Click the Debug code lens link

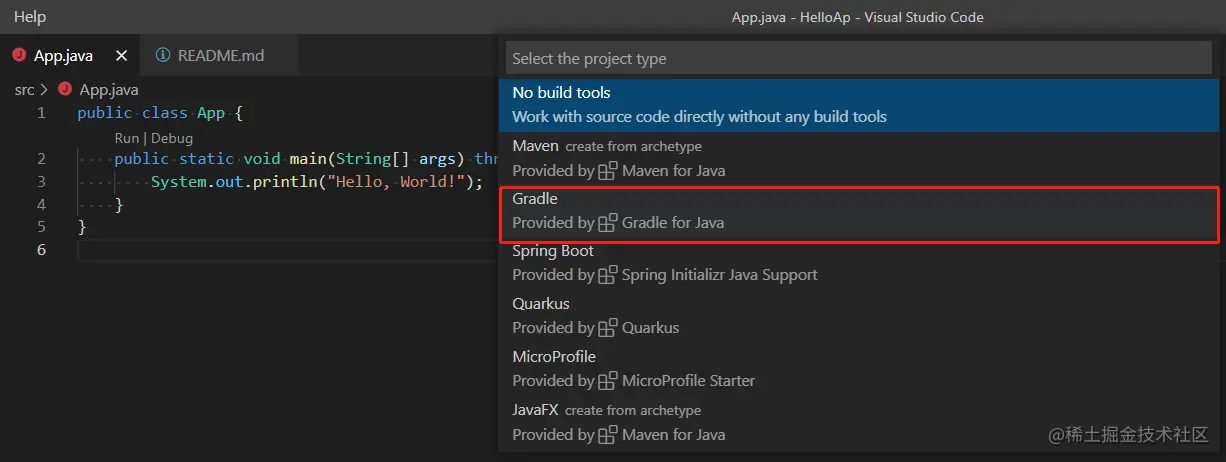click(x=172, y=139)
